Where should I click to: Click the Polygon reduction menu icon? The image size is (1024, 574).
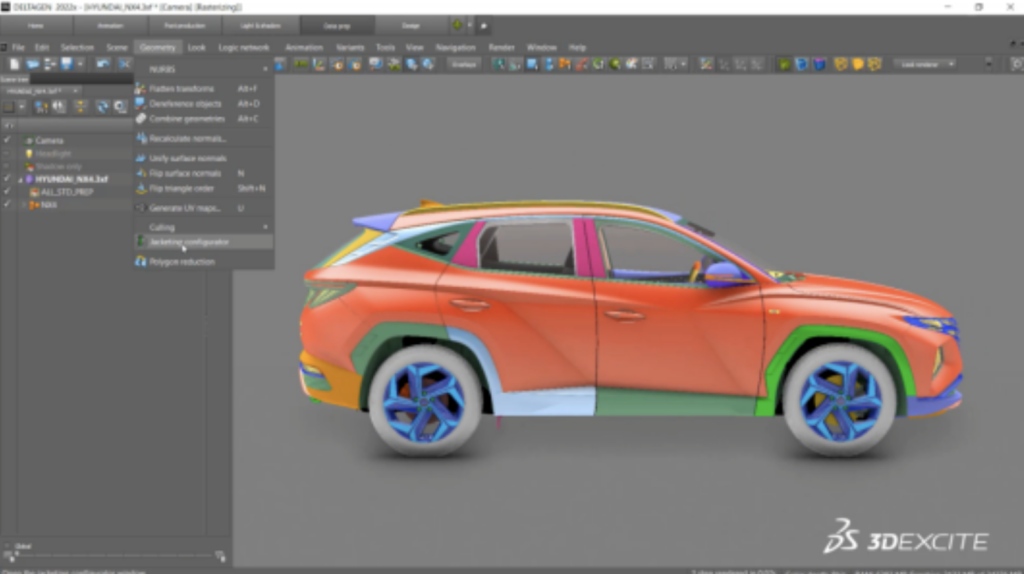tap(142, 262)
